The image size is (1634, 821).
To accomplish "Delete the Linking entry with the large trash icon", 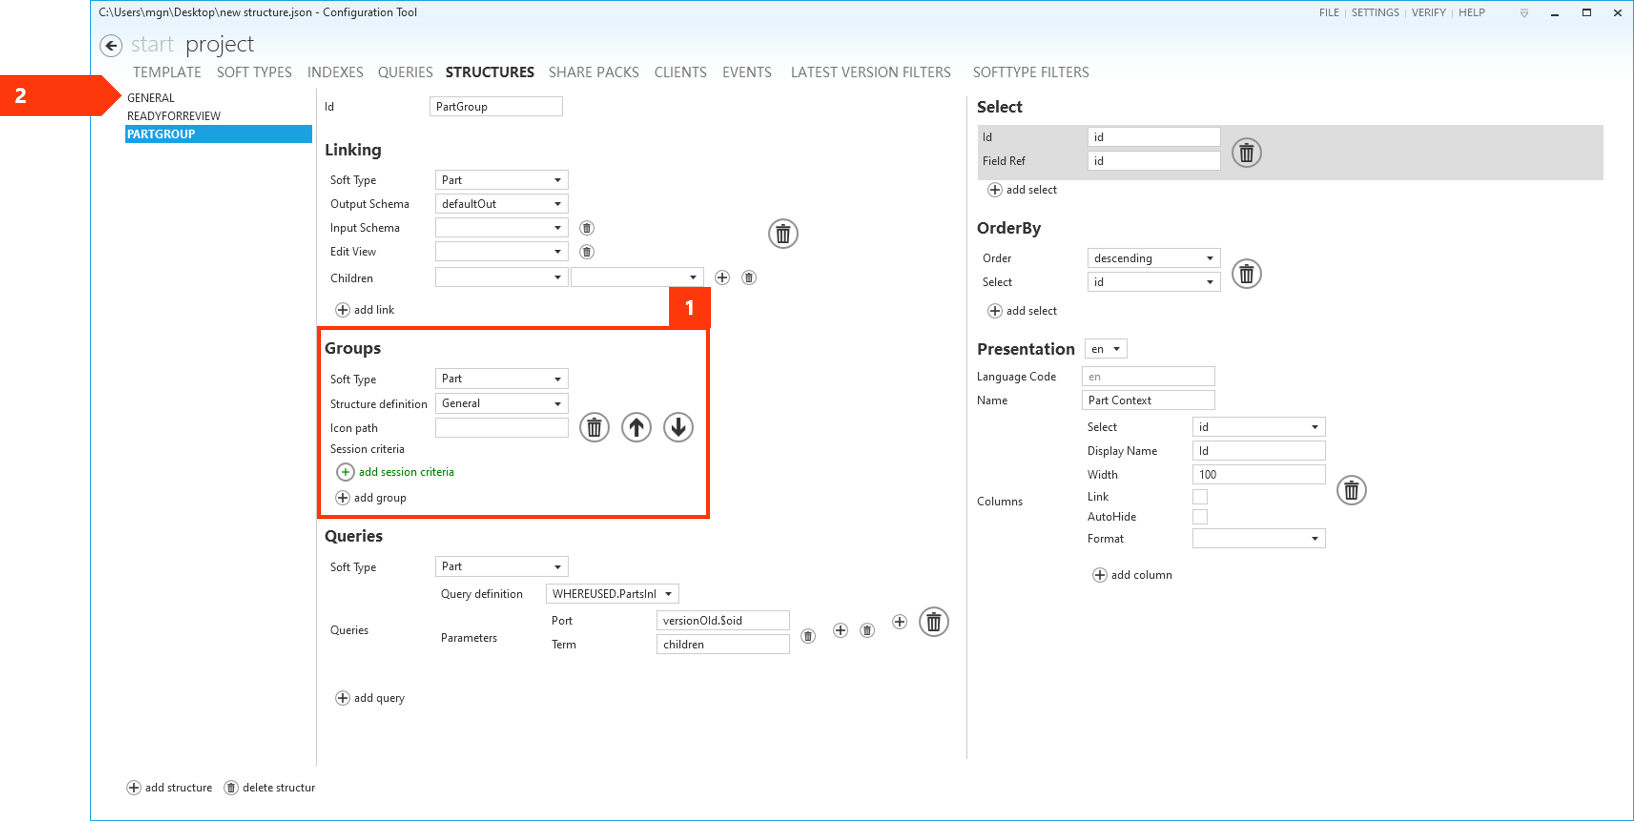I will tap(783, 234).
